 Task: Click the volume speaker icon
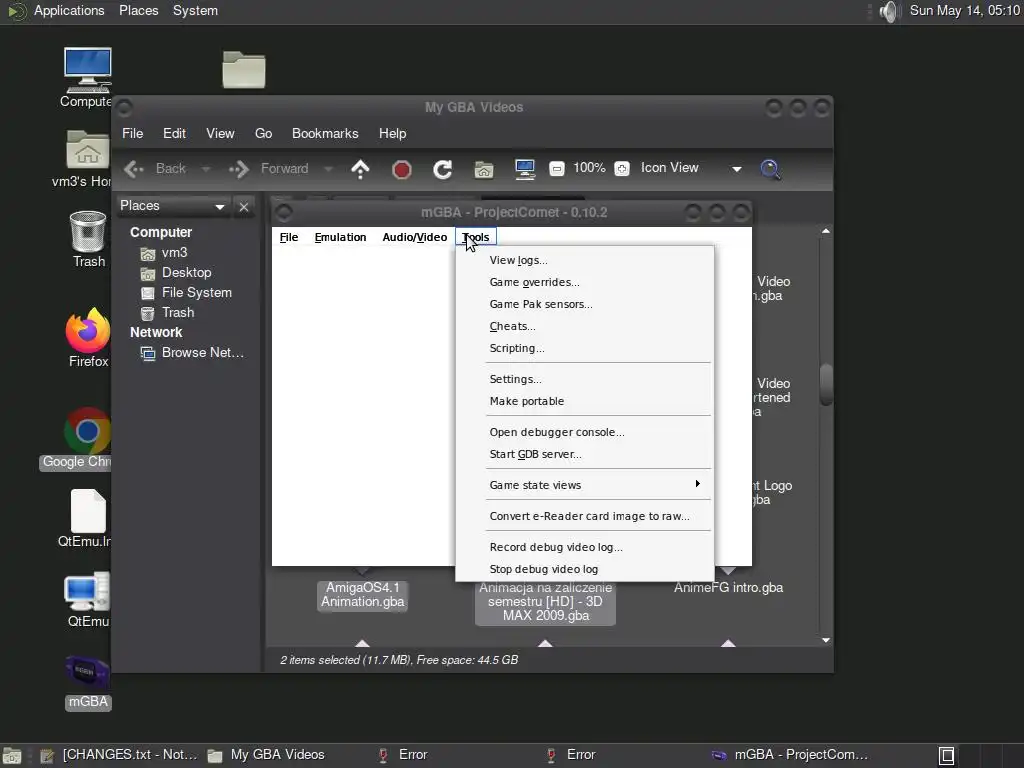pos(889,11)
